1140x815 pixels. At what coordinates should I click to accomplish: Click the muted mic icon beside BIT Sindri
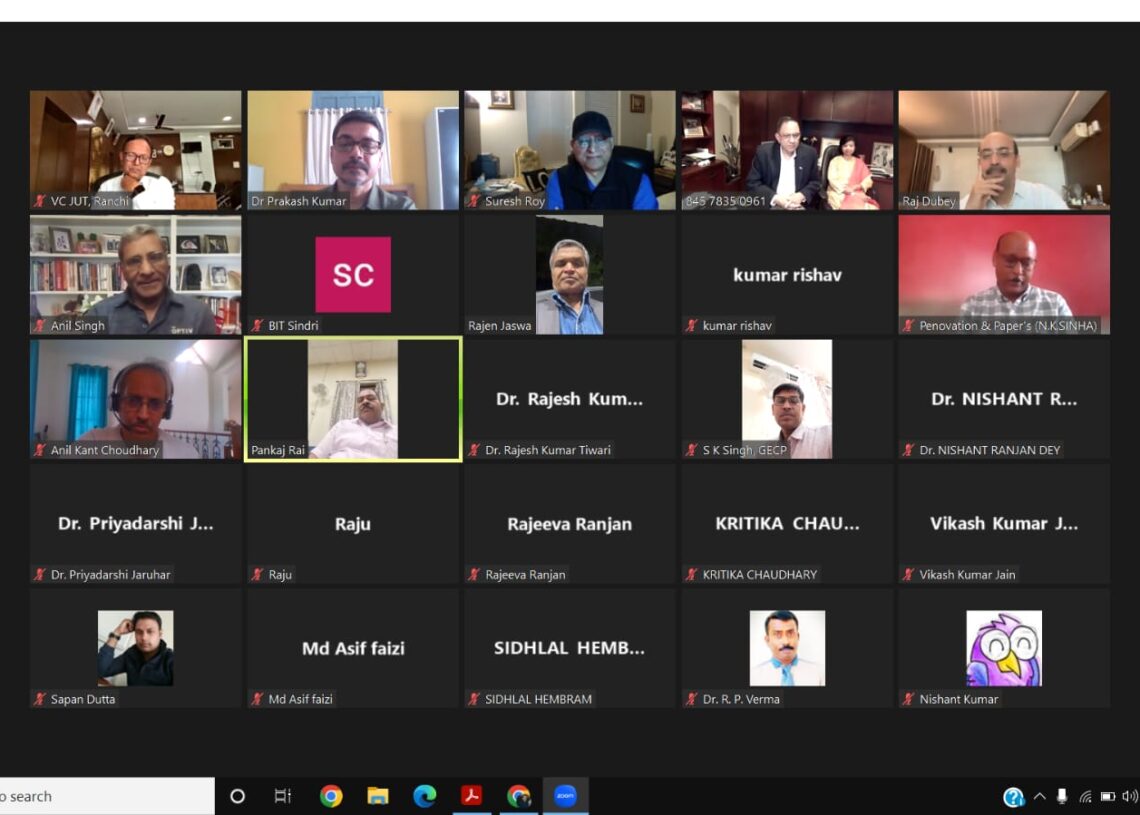click(257, 325)
